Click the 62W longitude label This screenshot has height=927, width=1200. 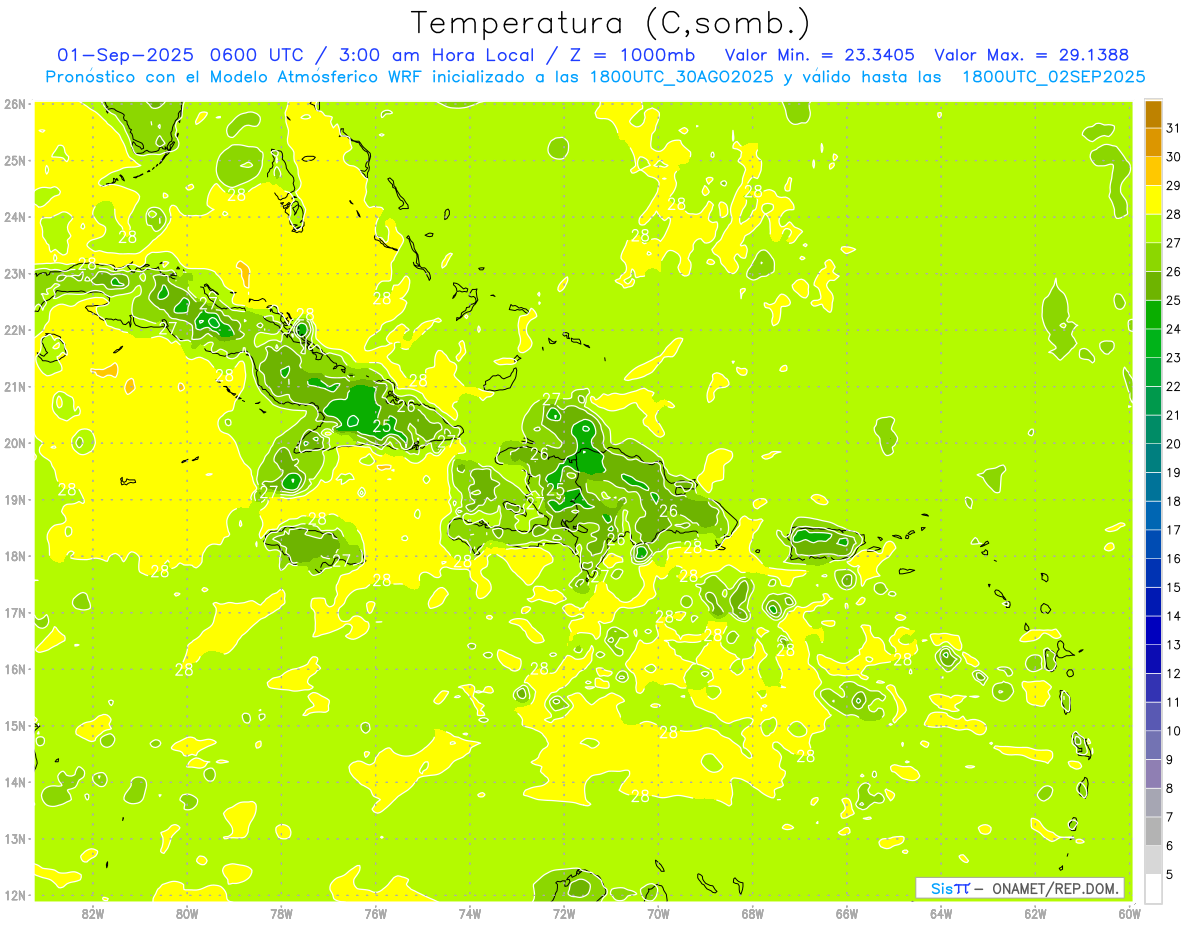click(1034, 913)
